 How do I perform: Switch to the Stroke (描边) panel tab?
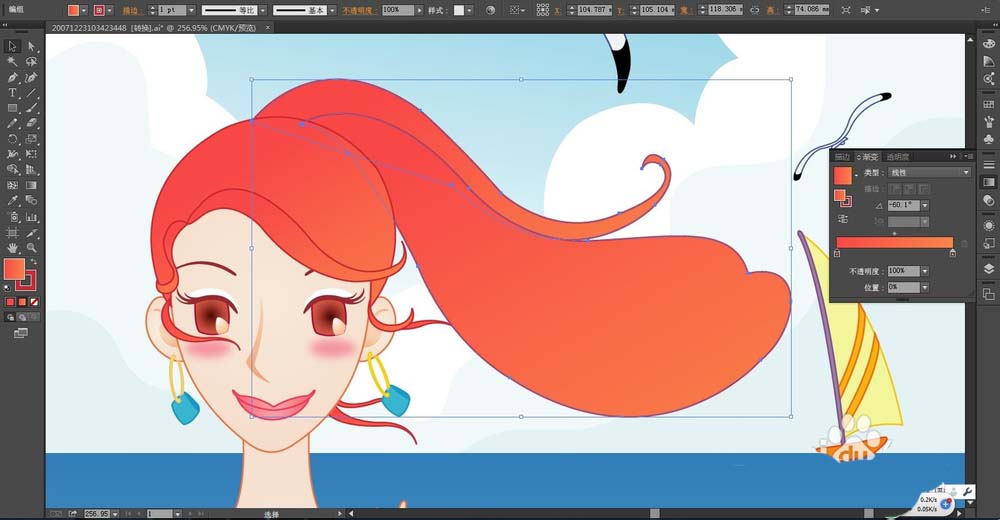click(841, 157)
